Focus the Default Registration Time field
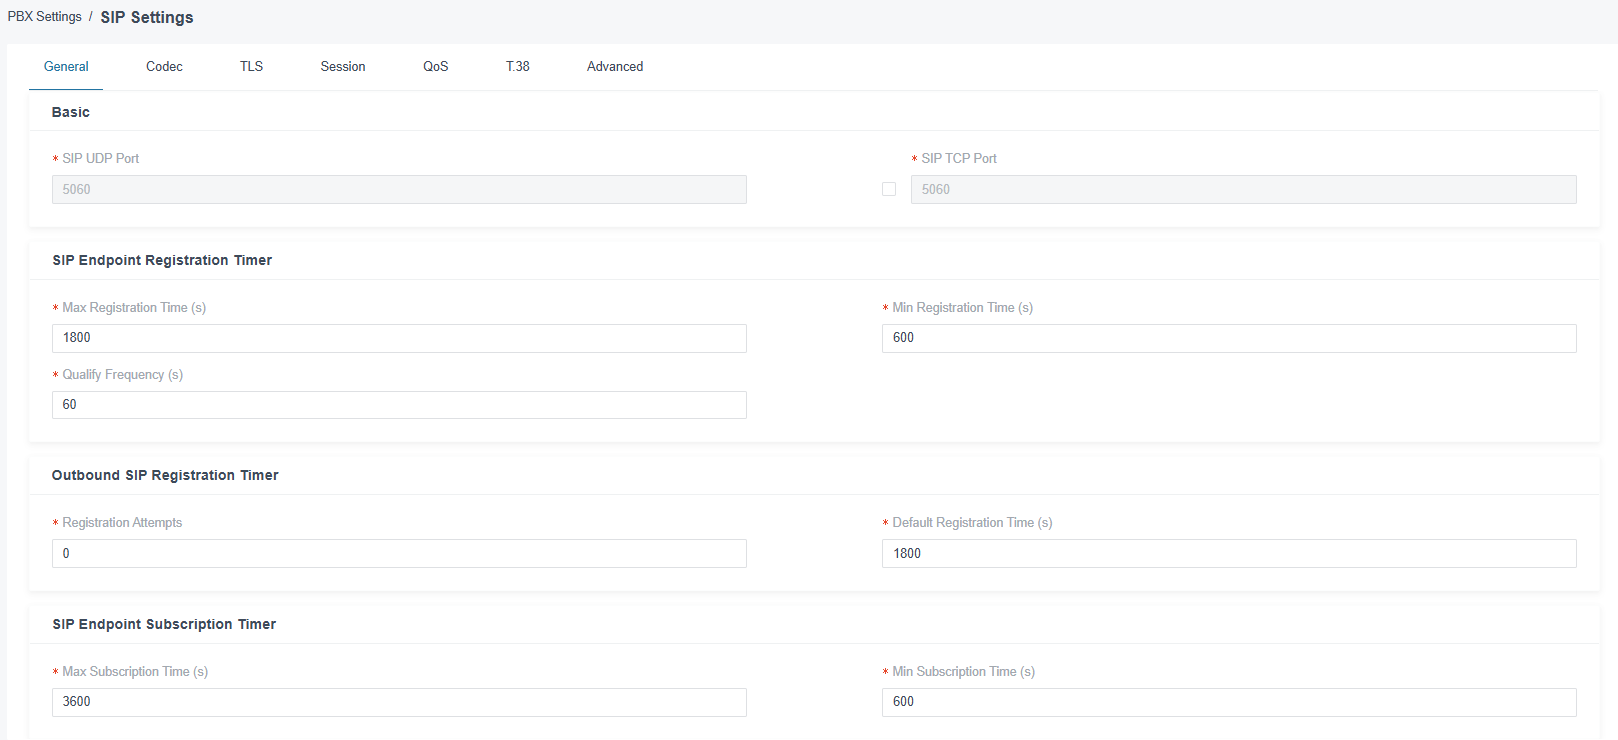This screenshot has height=740, width=1618. 1229,553
